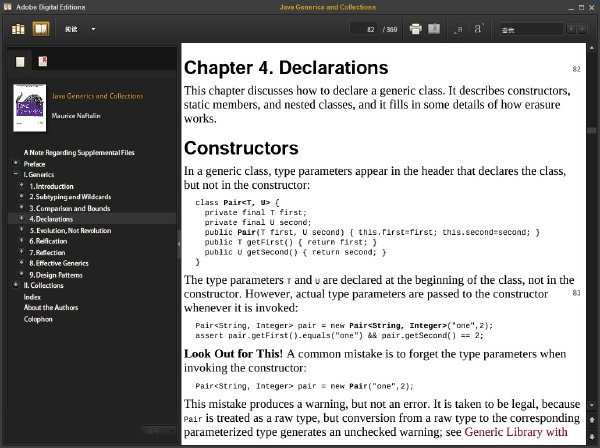Screen dimensions: 600x448
Task: Expand 7. Reflection chapter node
Action: pos(21,252)
